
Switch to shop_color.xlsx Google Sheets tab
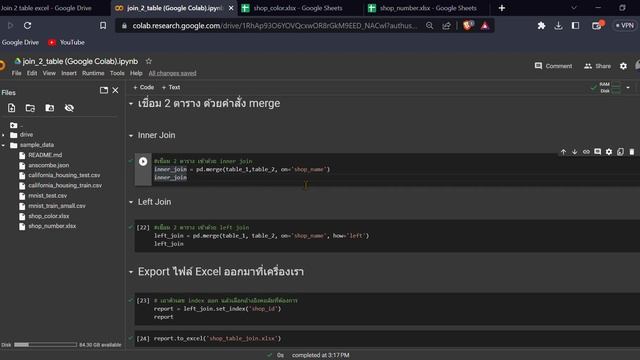(298, 8)
